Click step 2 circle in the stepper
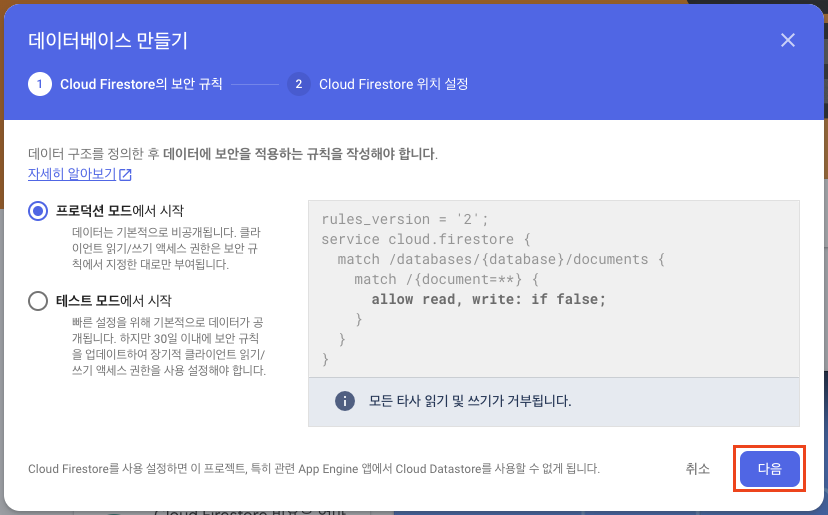Viewport: 828px width, 515px height. pos(298,84)
